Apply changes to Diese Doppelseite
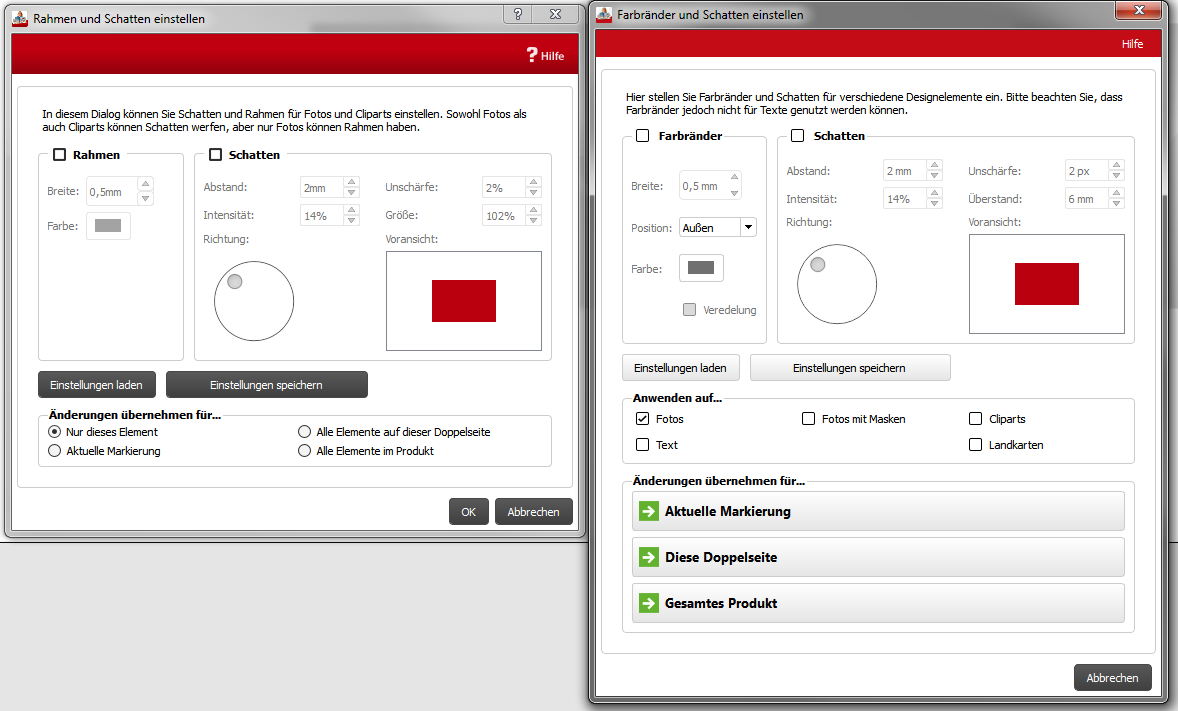1178x711 pixels. pos(878,558)
